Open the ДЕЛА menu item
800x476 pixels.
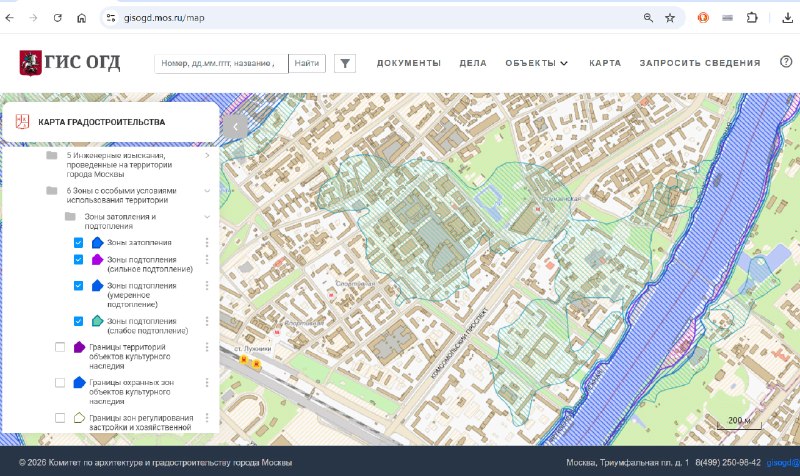coord(473,63)
